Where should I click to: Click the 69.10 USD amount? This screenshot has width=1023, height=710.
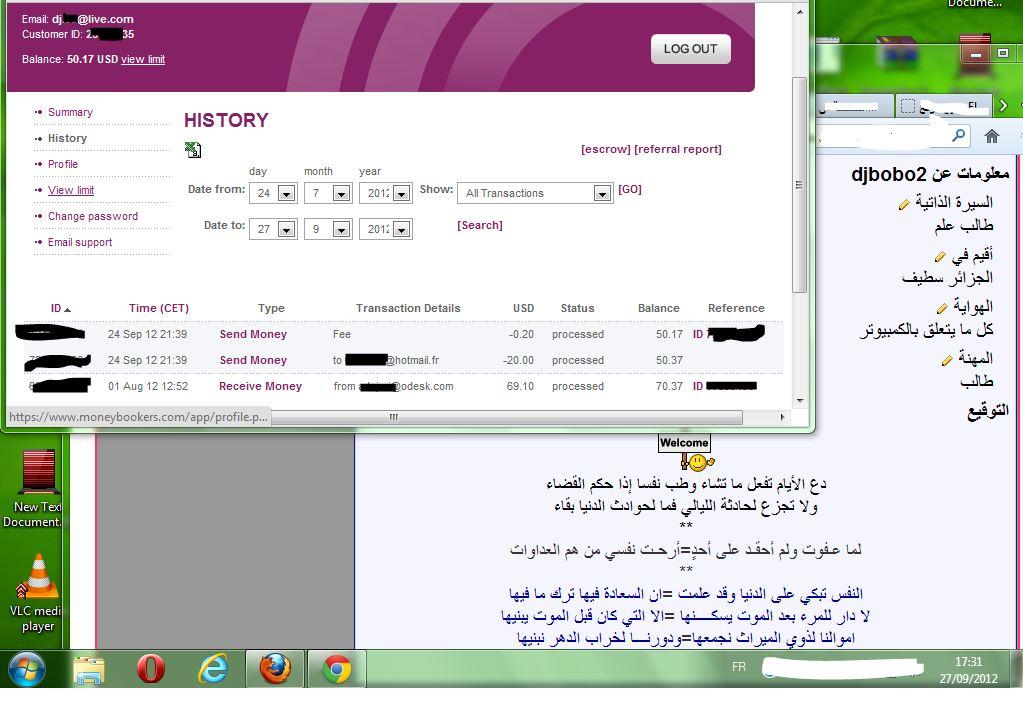pyautogui.click(x=520, y=386)
